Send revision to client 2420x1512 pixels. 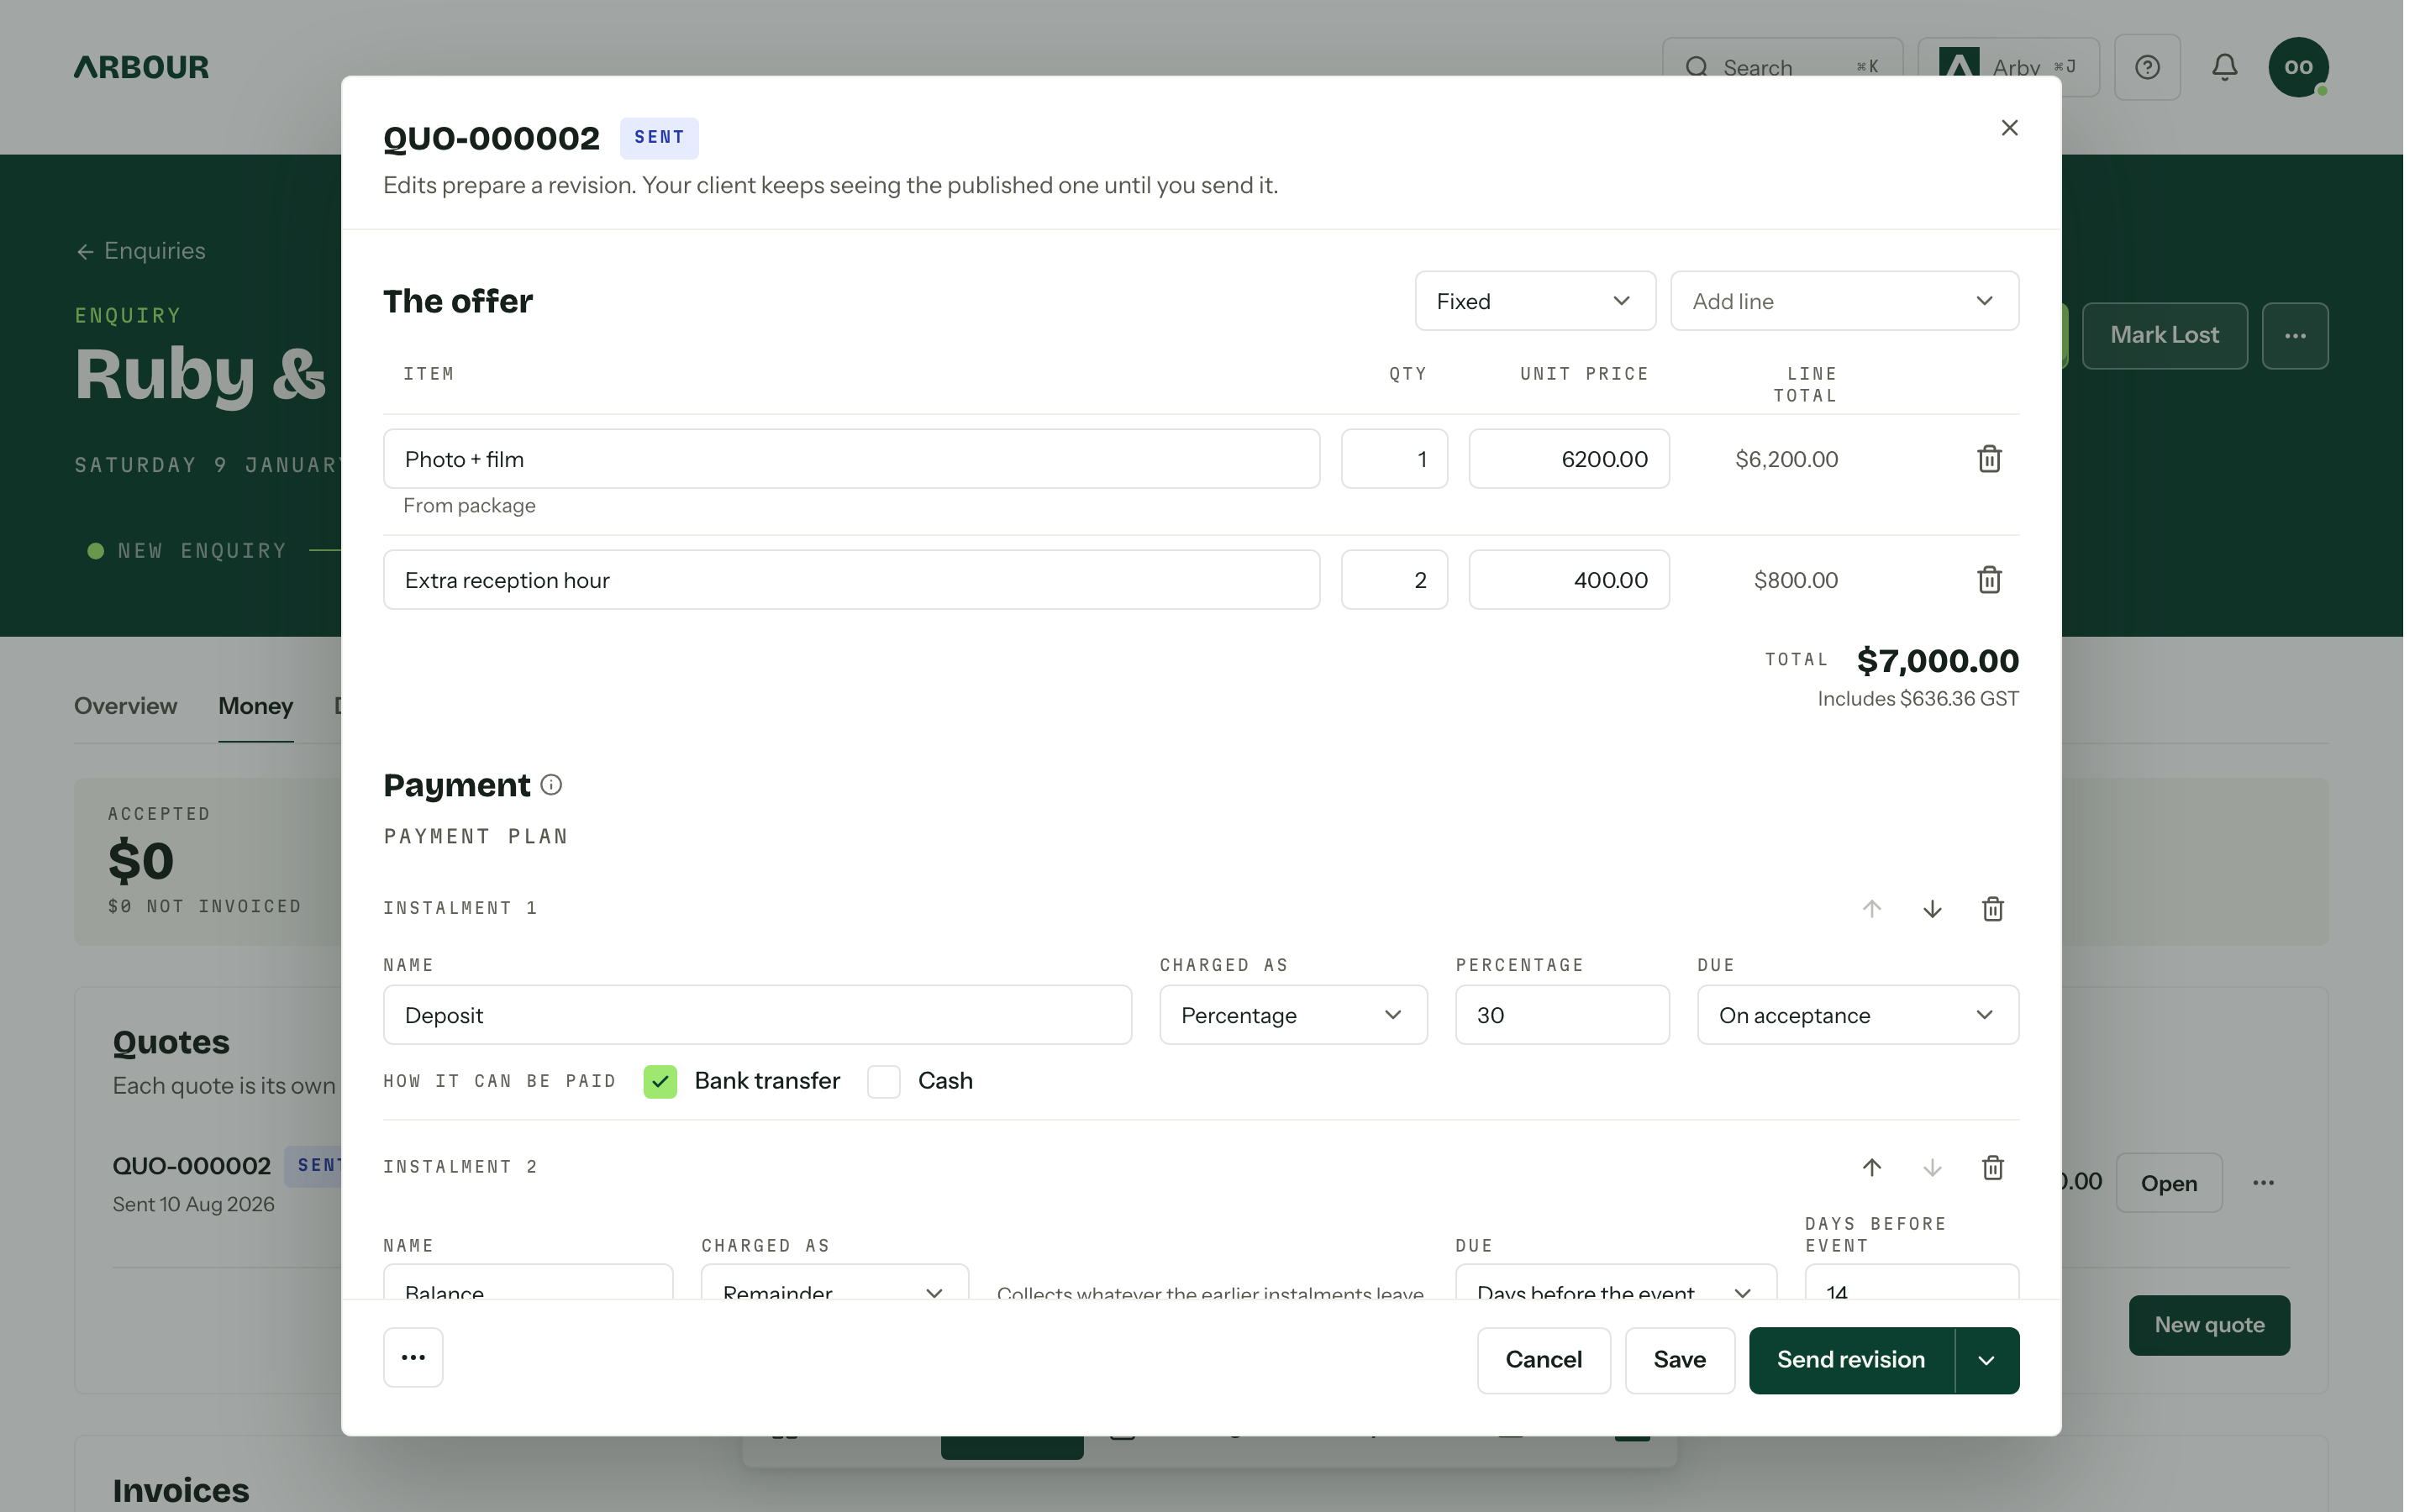(x=1851, y=1360)
